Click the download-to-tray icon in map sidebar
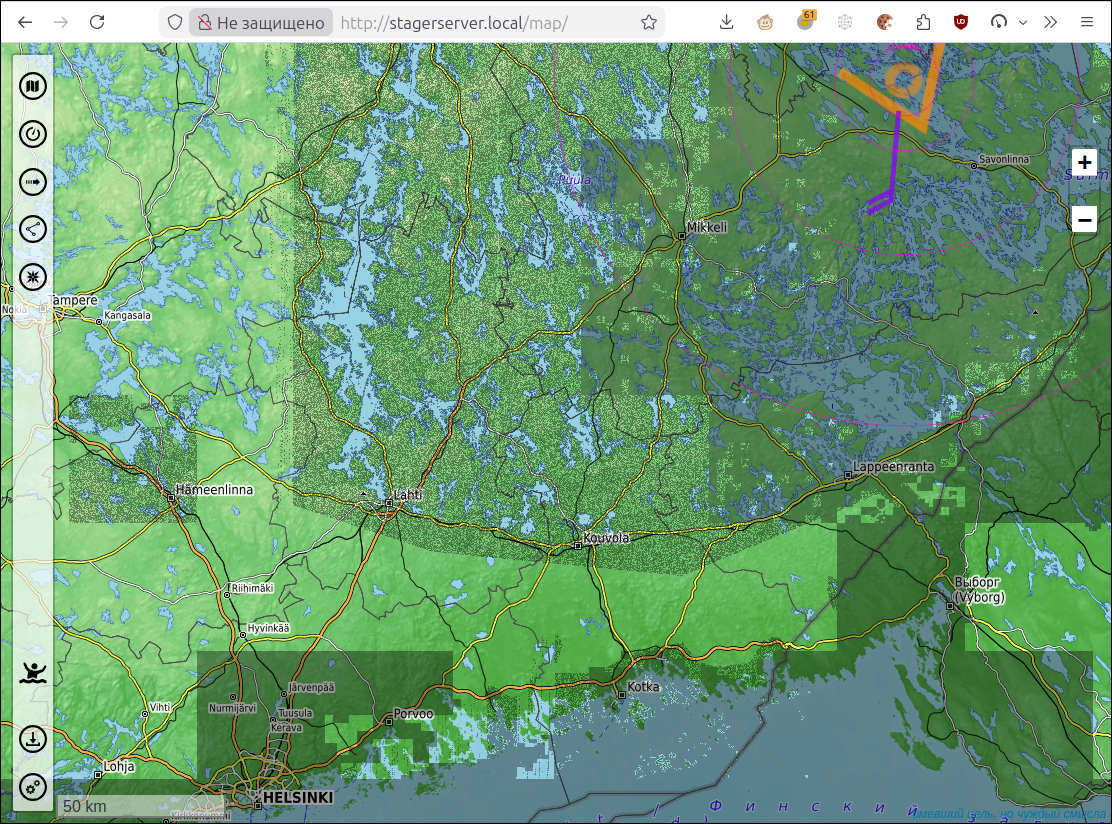 tap(33, 740)
